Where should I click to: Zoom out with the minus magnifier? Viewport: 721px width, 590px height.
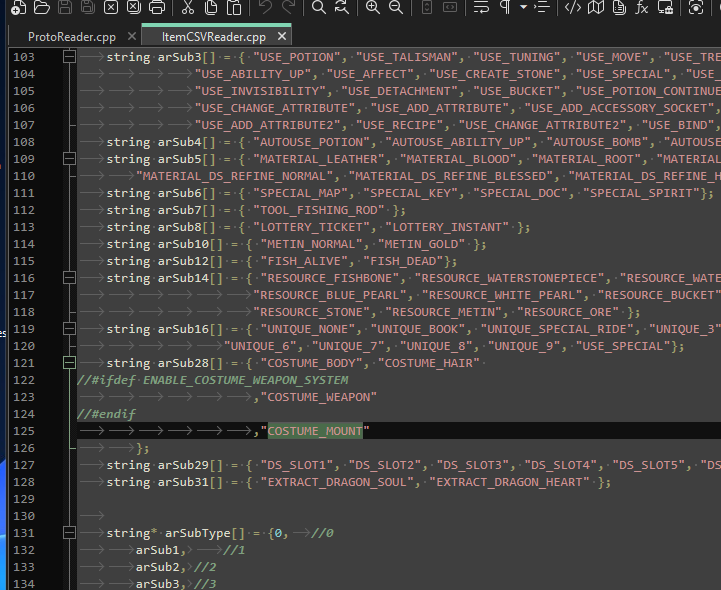pos(395,7)
